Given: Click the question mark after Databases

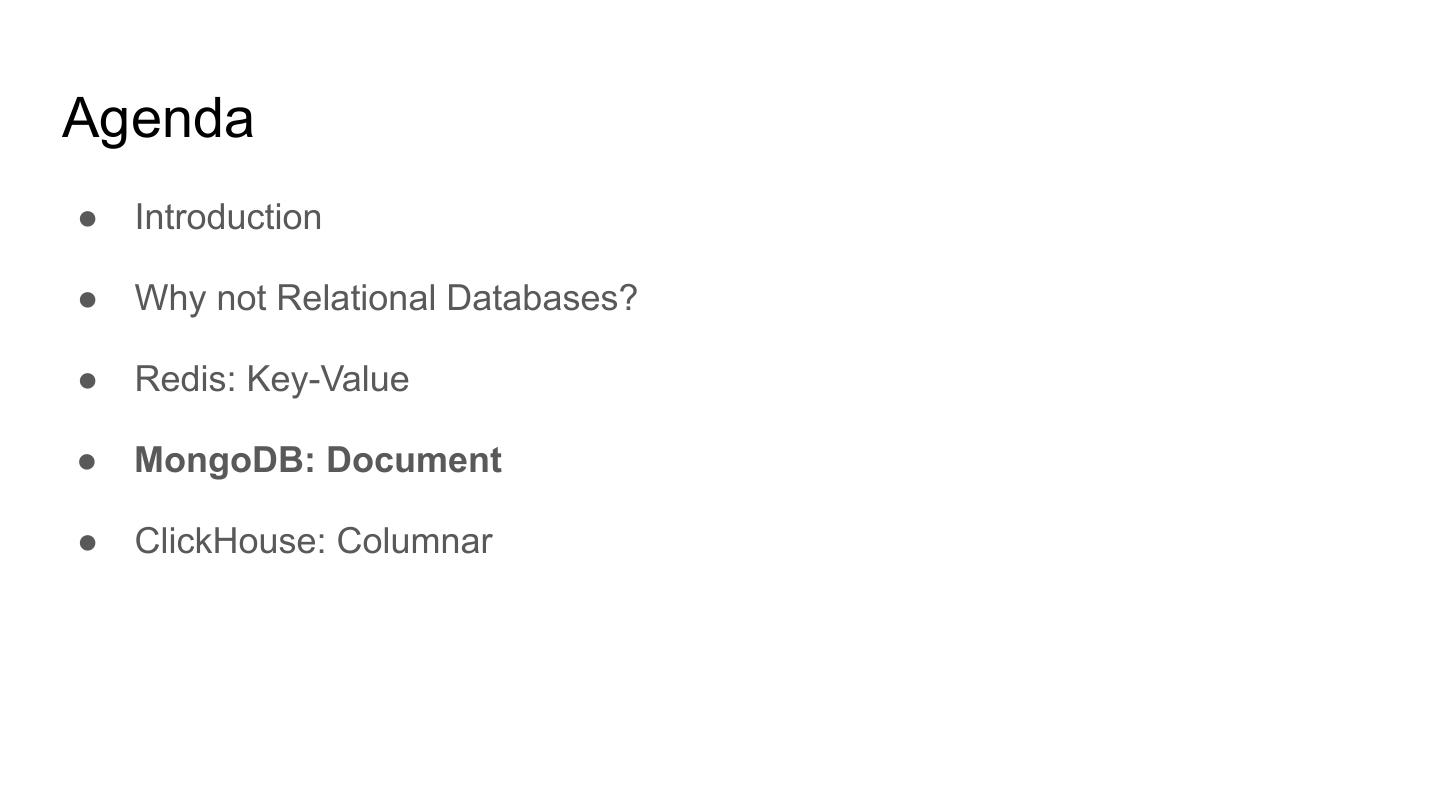Looking at the screenshot, I should [628, 298].
